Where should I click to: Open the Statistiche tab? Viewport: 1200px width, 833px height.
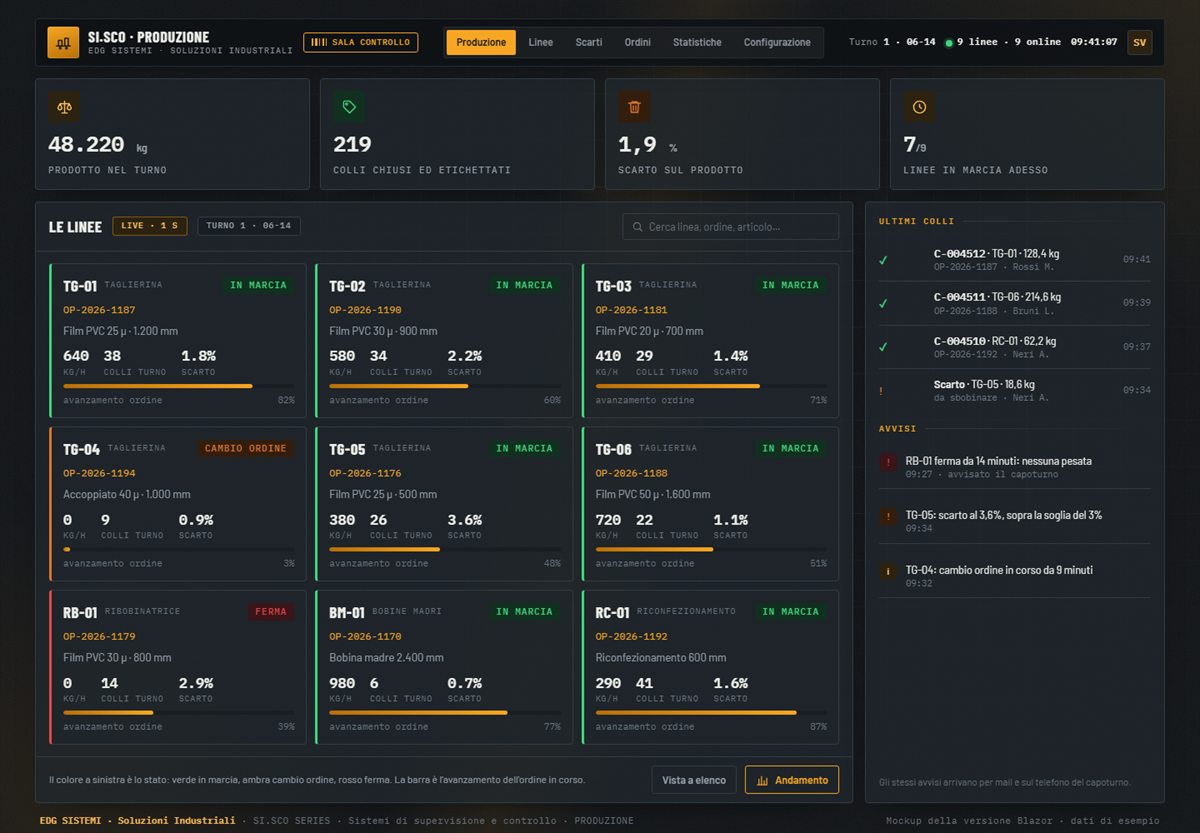tap(697, 42)
